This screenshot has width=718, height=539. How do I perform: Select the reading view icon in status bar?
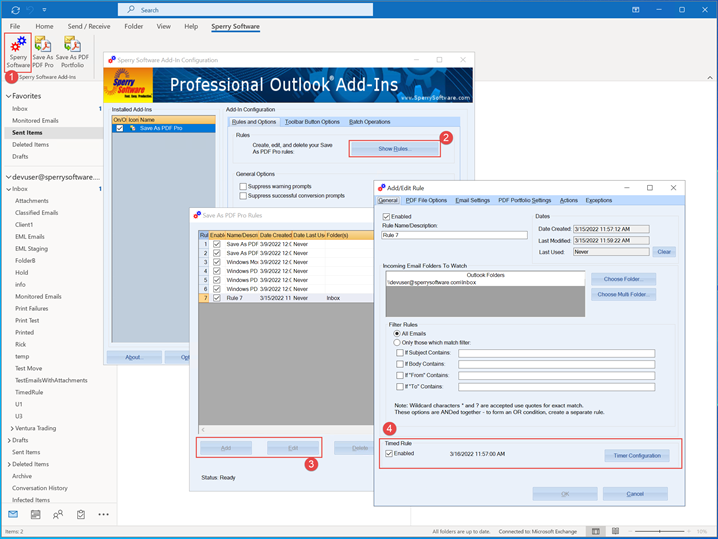(615, 531)
